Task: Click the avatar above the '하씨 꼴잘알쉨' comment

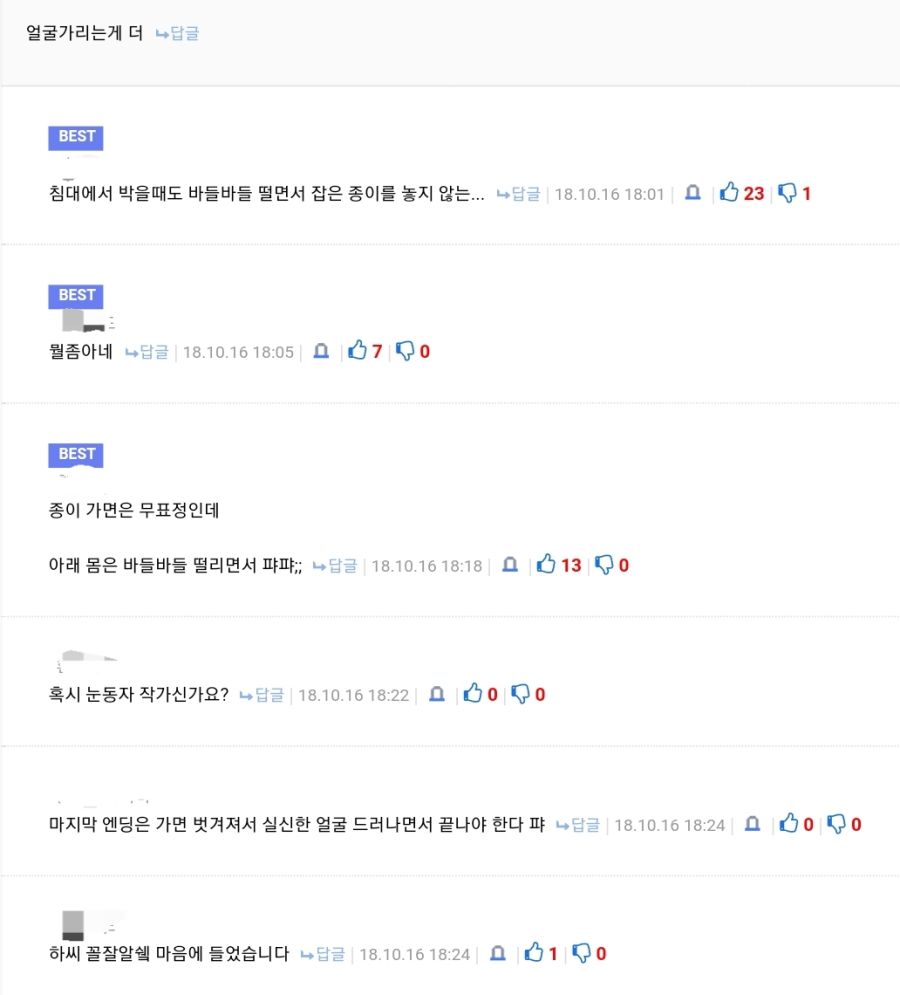Action: [x=73, y=925]
